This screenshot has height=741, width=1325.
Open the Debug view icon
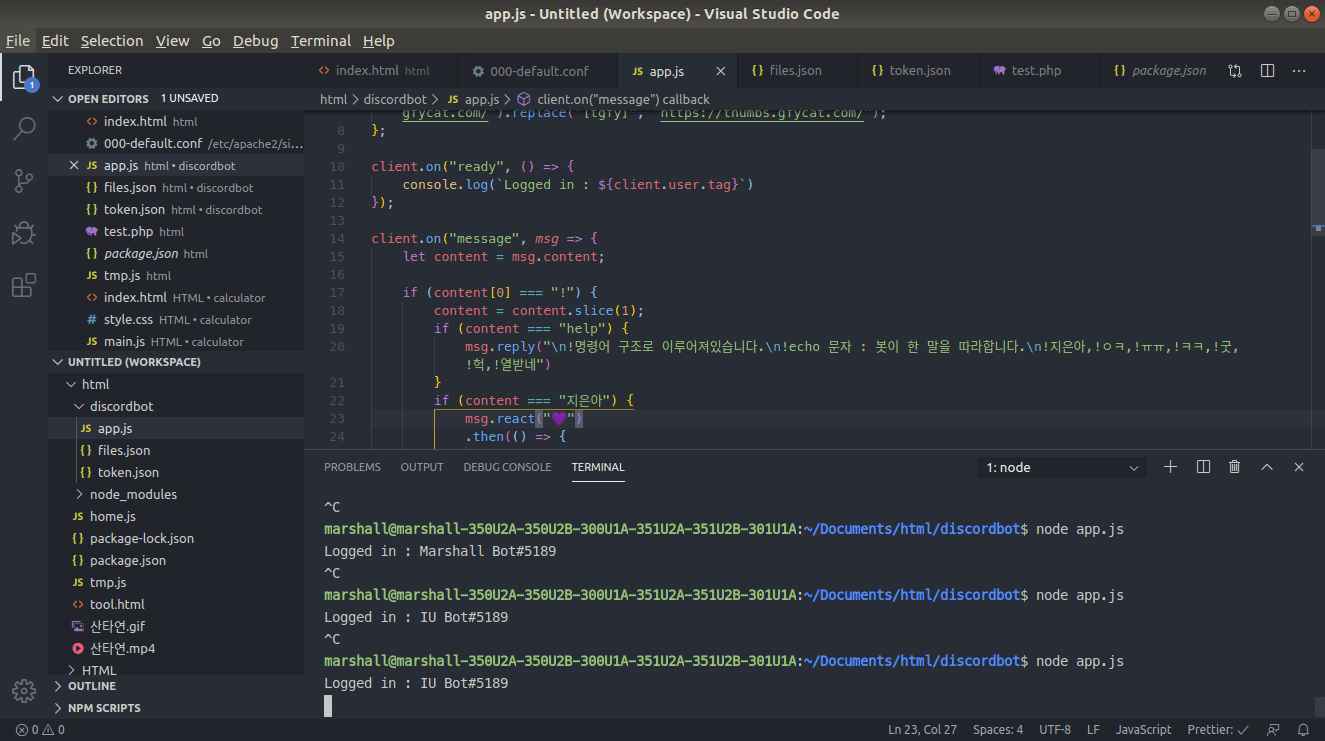[24, 233]
